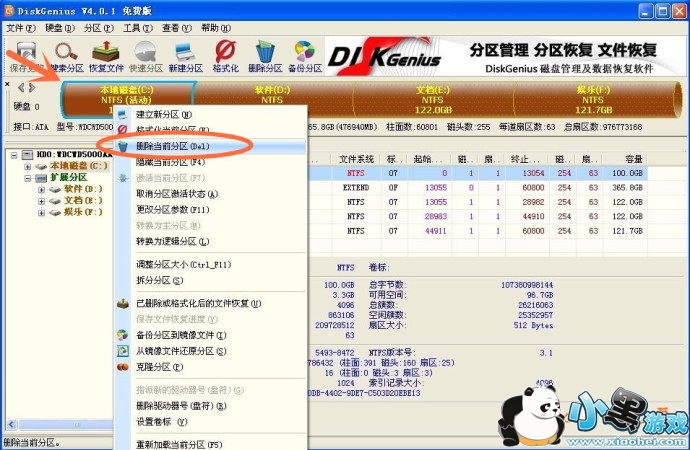Open the 分区(P) menu
690x450 pixels.
click(99, 28)
